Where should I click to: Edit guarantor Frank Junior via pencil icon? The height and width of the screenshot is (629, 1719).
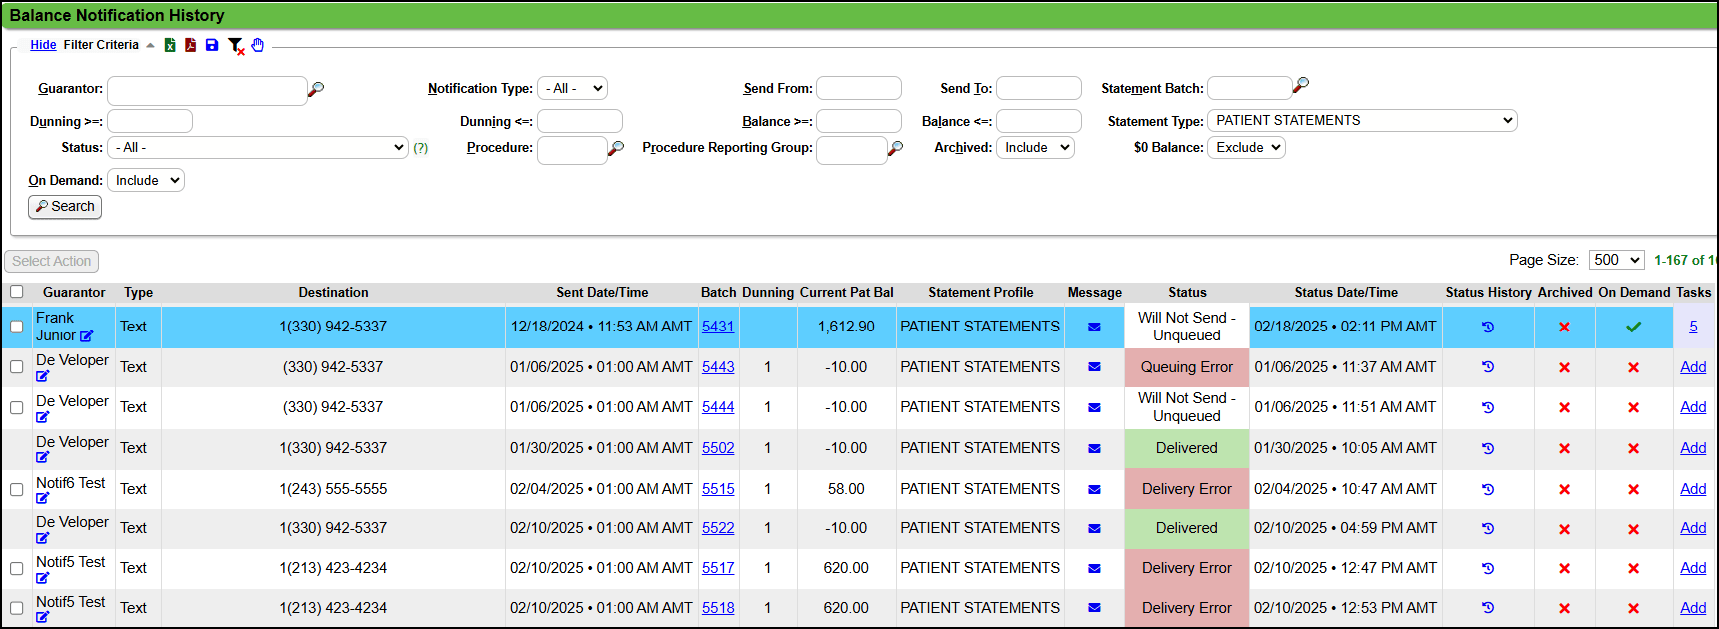(x=86, y=336)
